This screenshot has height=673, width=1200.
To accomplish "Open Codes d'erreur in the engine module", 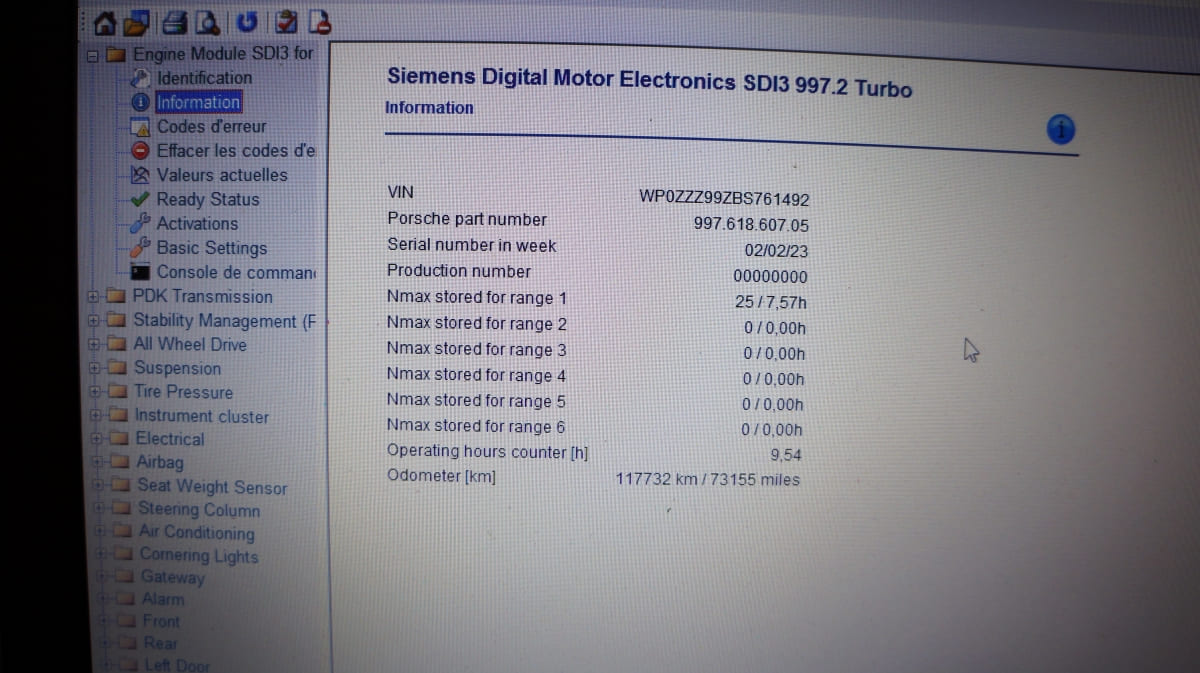I will 211,127.
